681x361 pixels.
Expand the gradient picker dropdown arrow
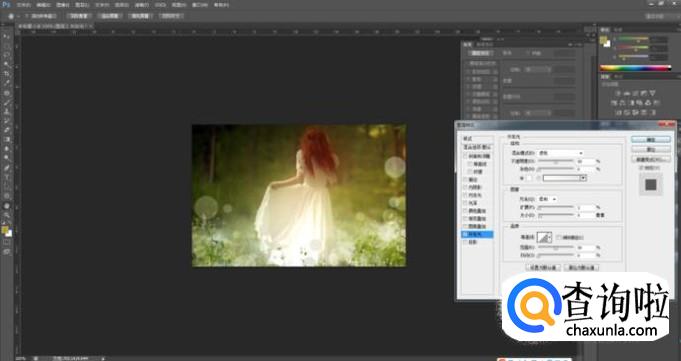(583, 178)
